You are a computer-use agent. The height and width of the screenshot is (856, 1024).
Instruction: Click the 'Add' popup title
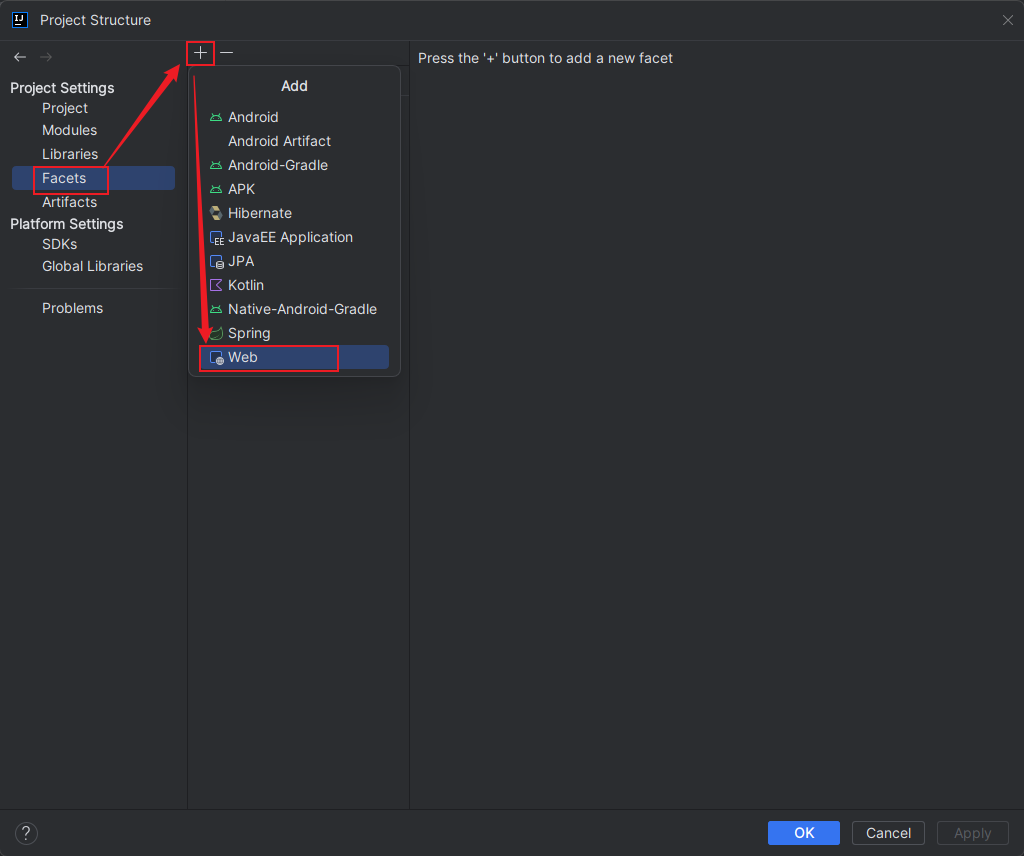pyautogui.click(x=294, y=86)
